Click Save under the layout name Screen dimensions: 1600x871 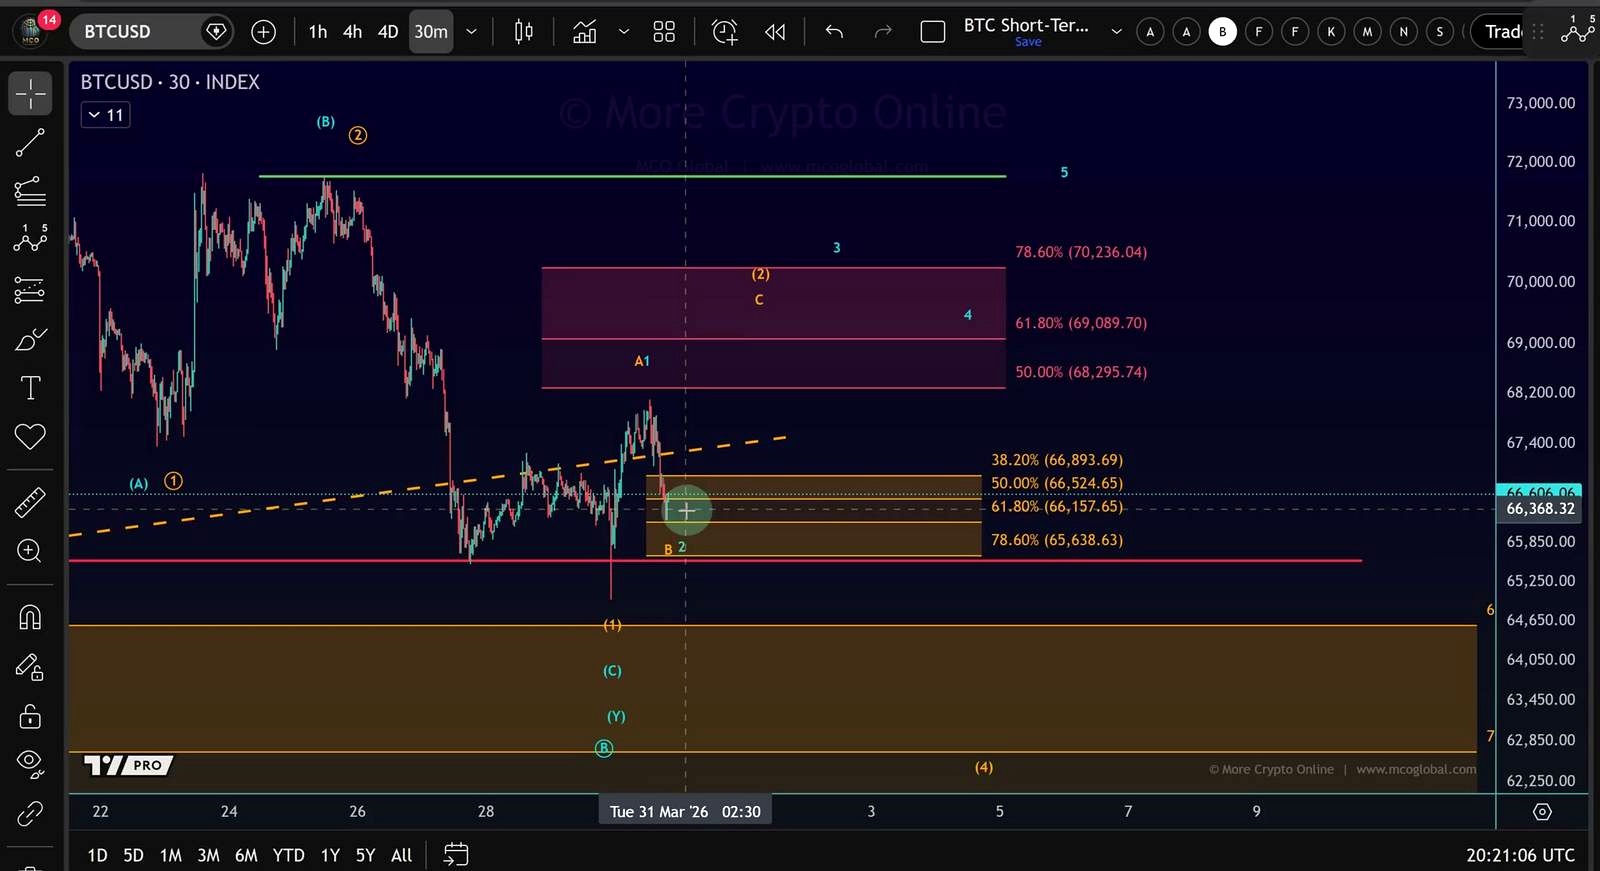pos(1028,42)
